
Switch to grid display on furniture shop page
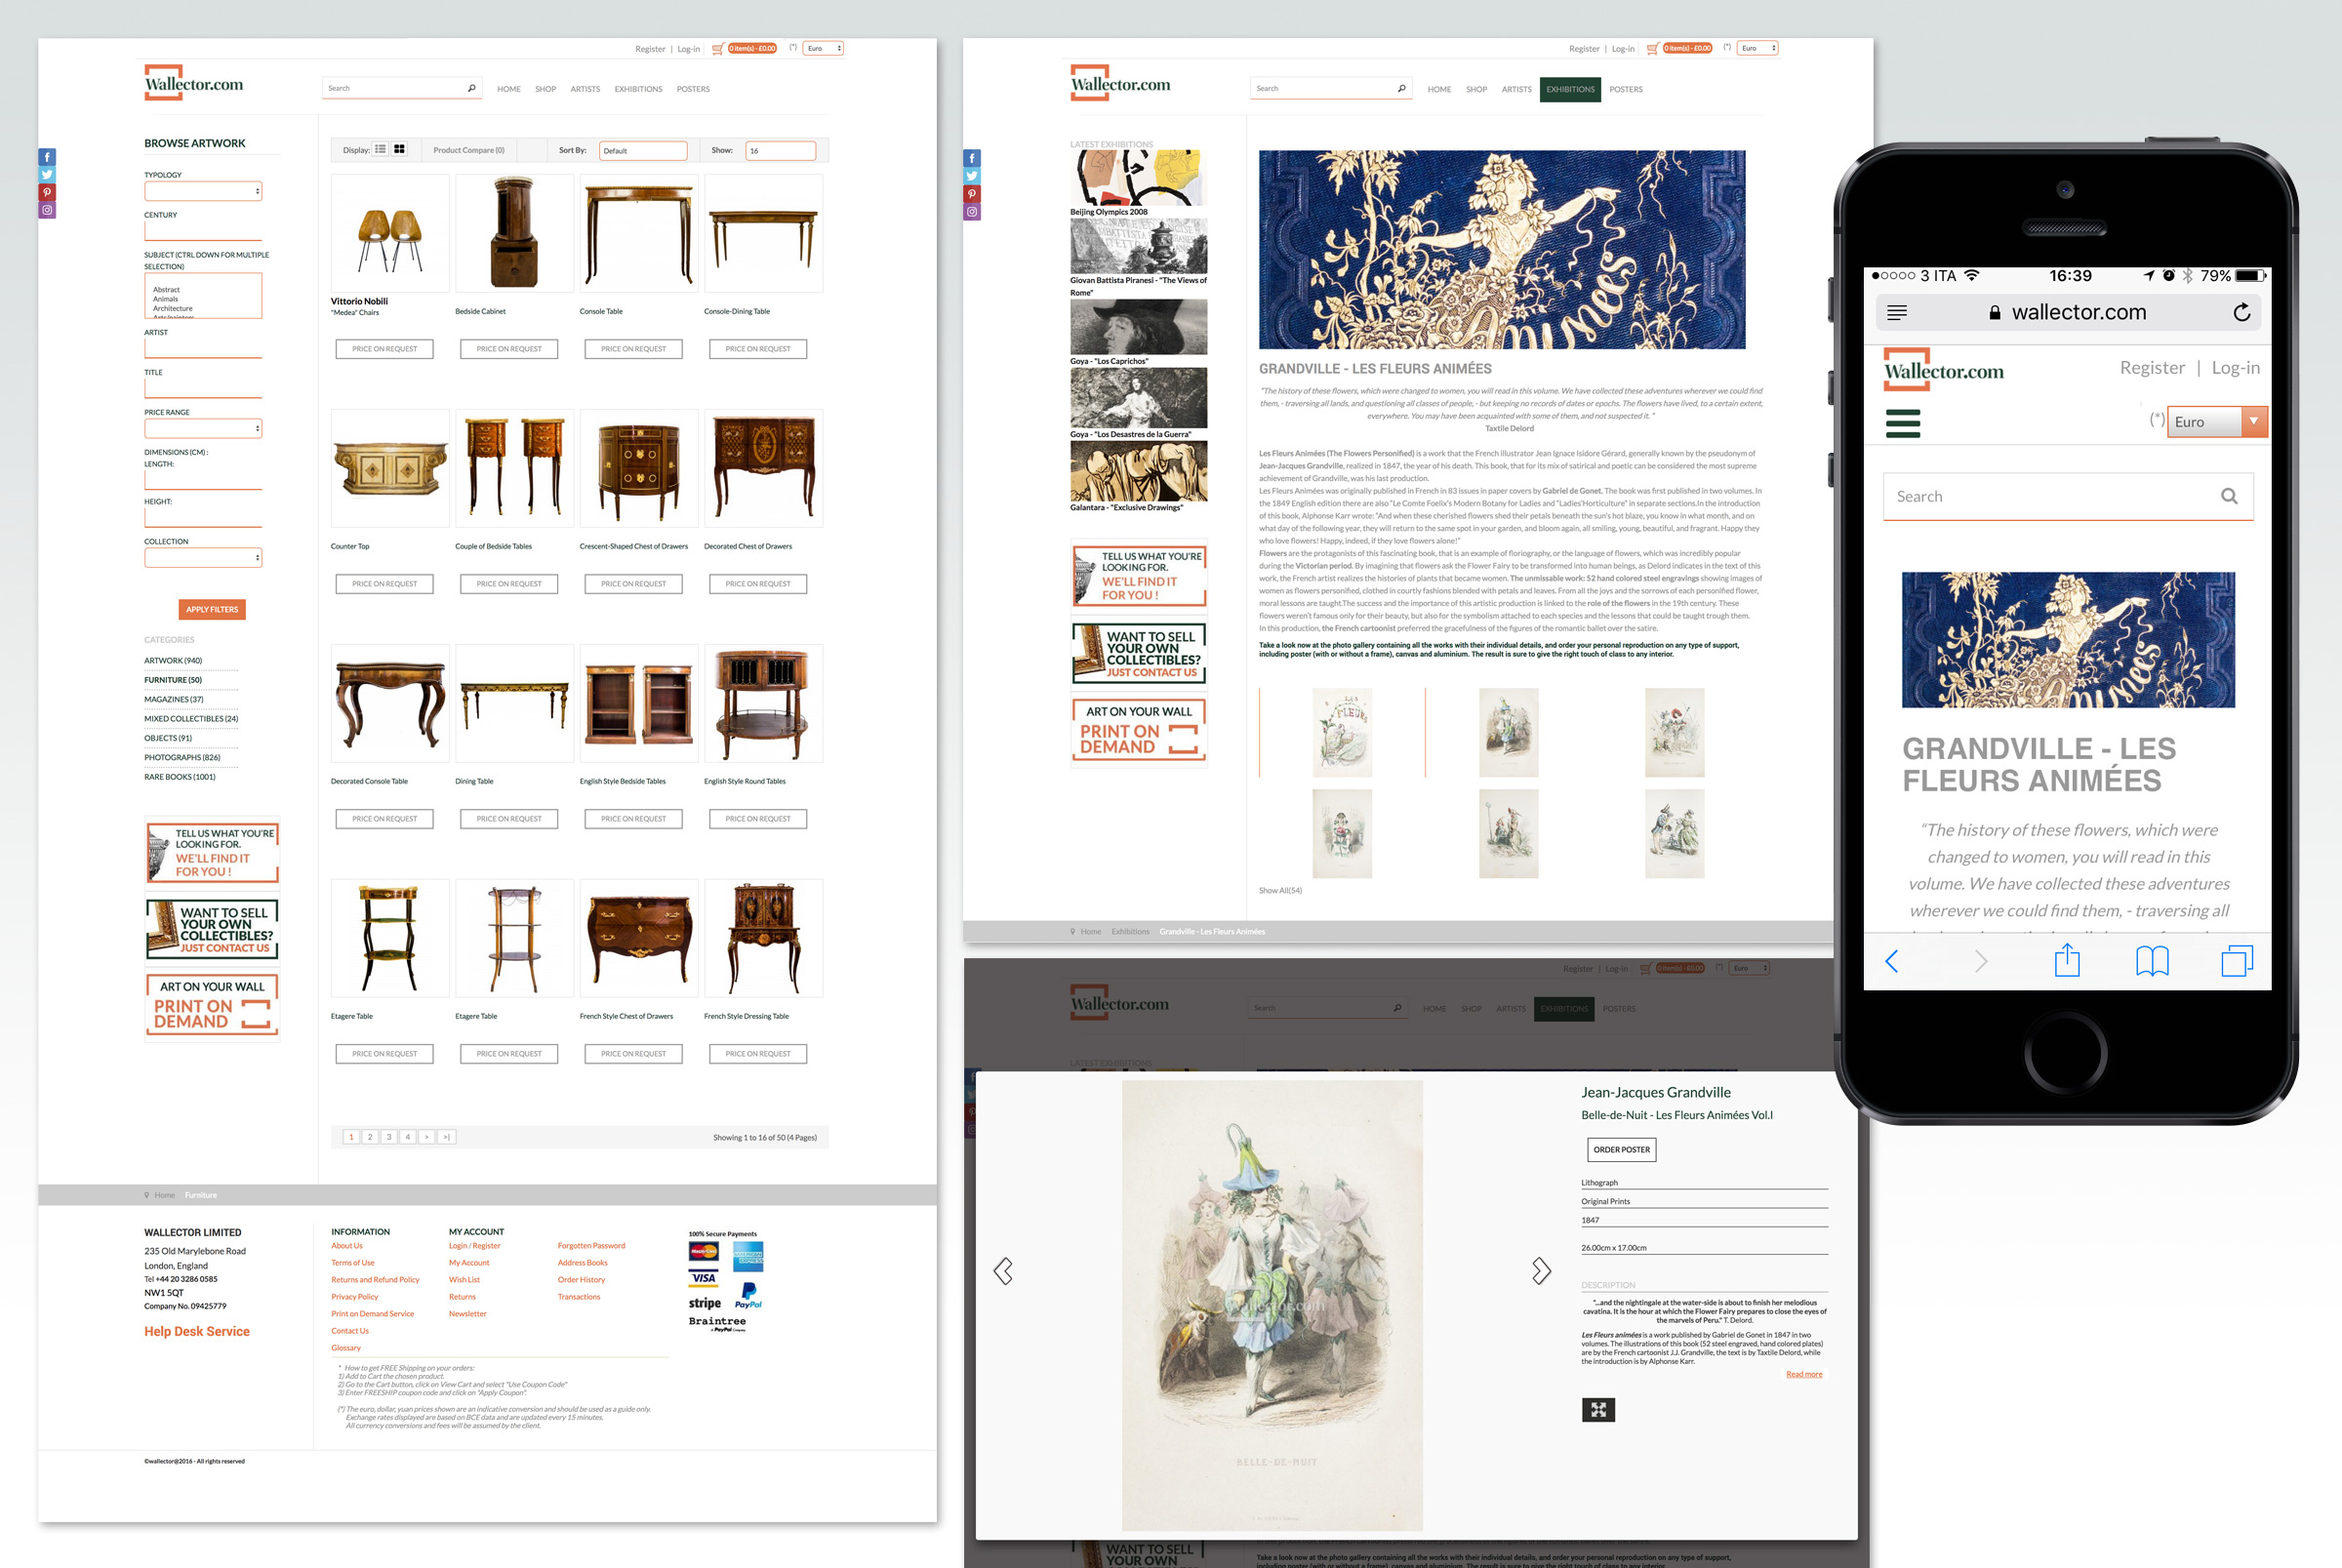pyautogui.click(x=399, y=150)
